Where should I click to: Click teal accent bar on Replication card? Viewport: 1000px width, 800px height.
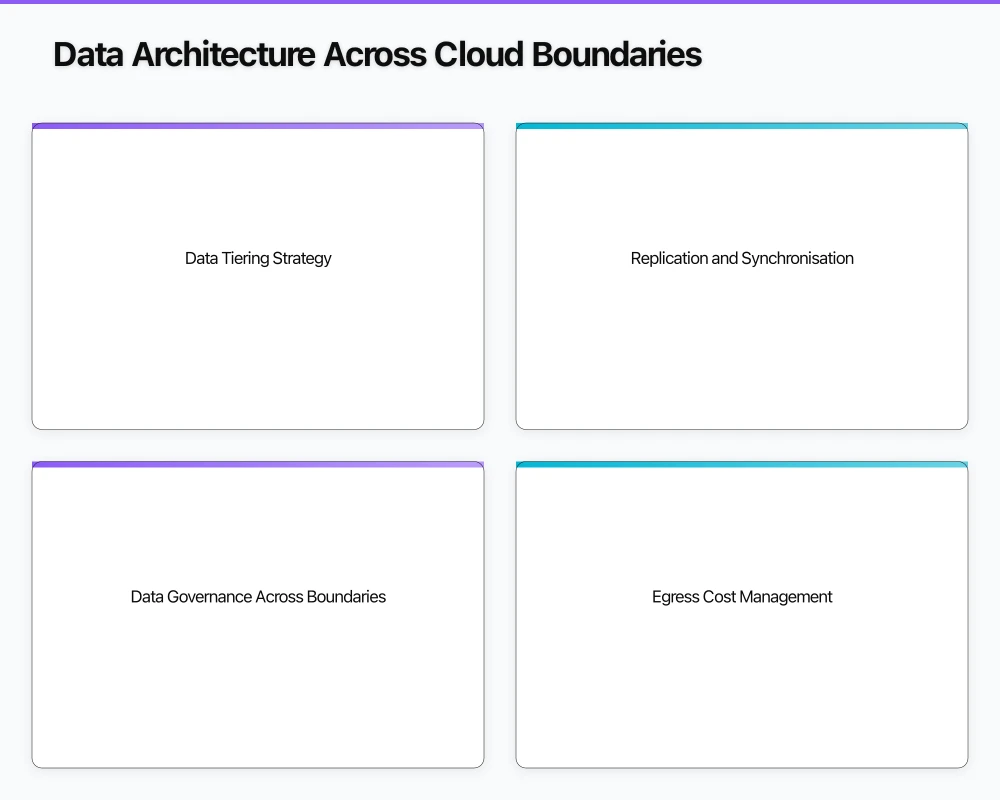(742, 126)
